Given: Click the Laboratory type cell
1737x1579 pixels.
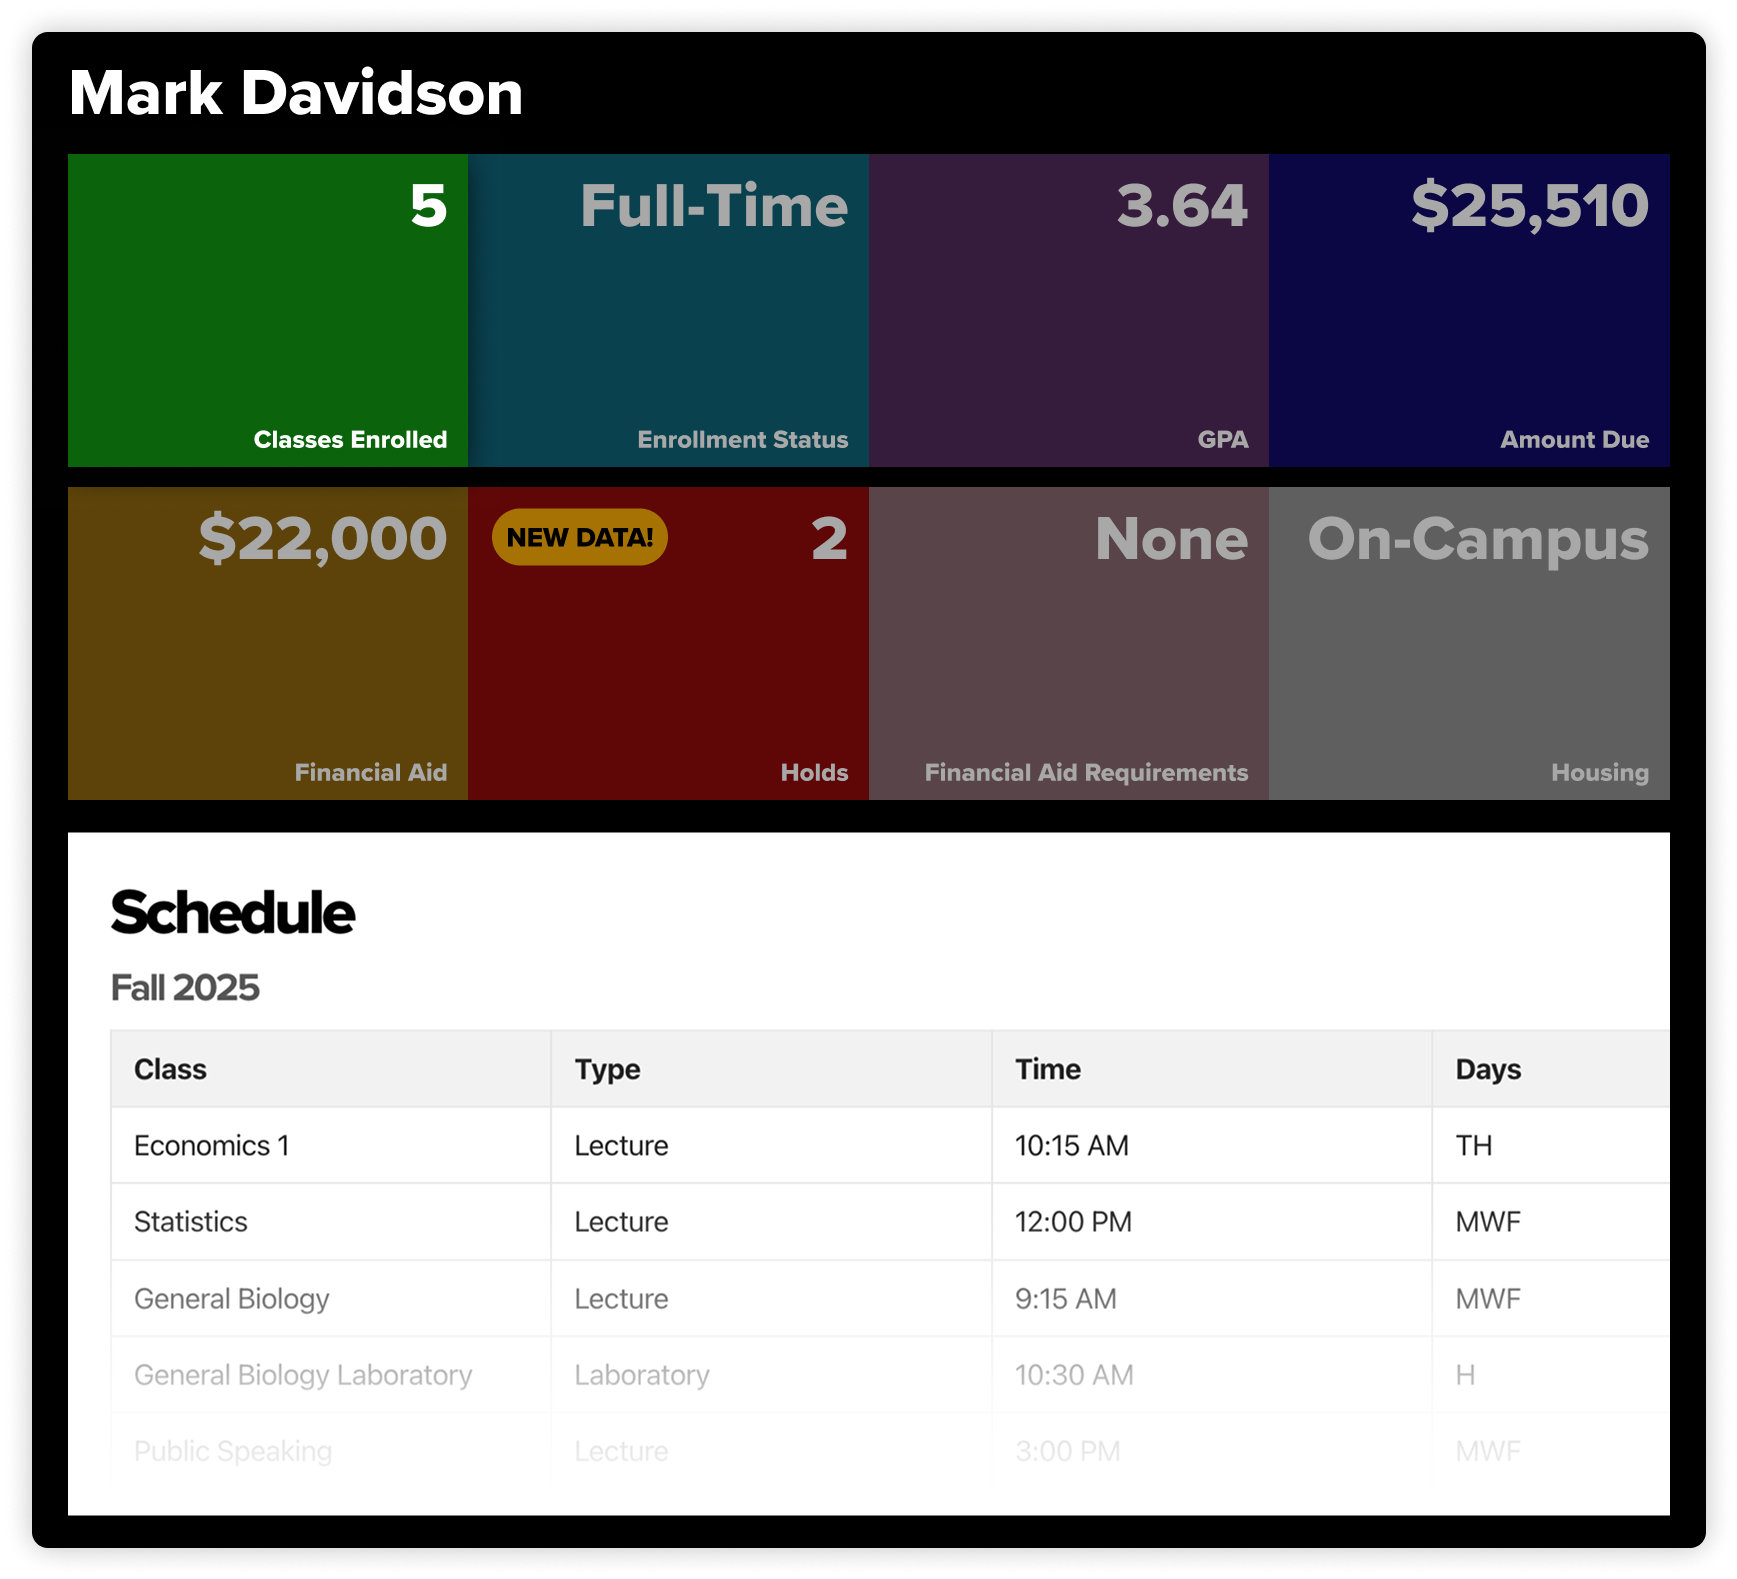Looking at the screenshot, I should 771,1375.
